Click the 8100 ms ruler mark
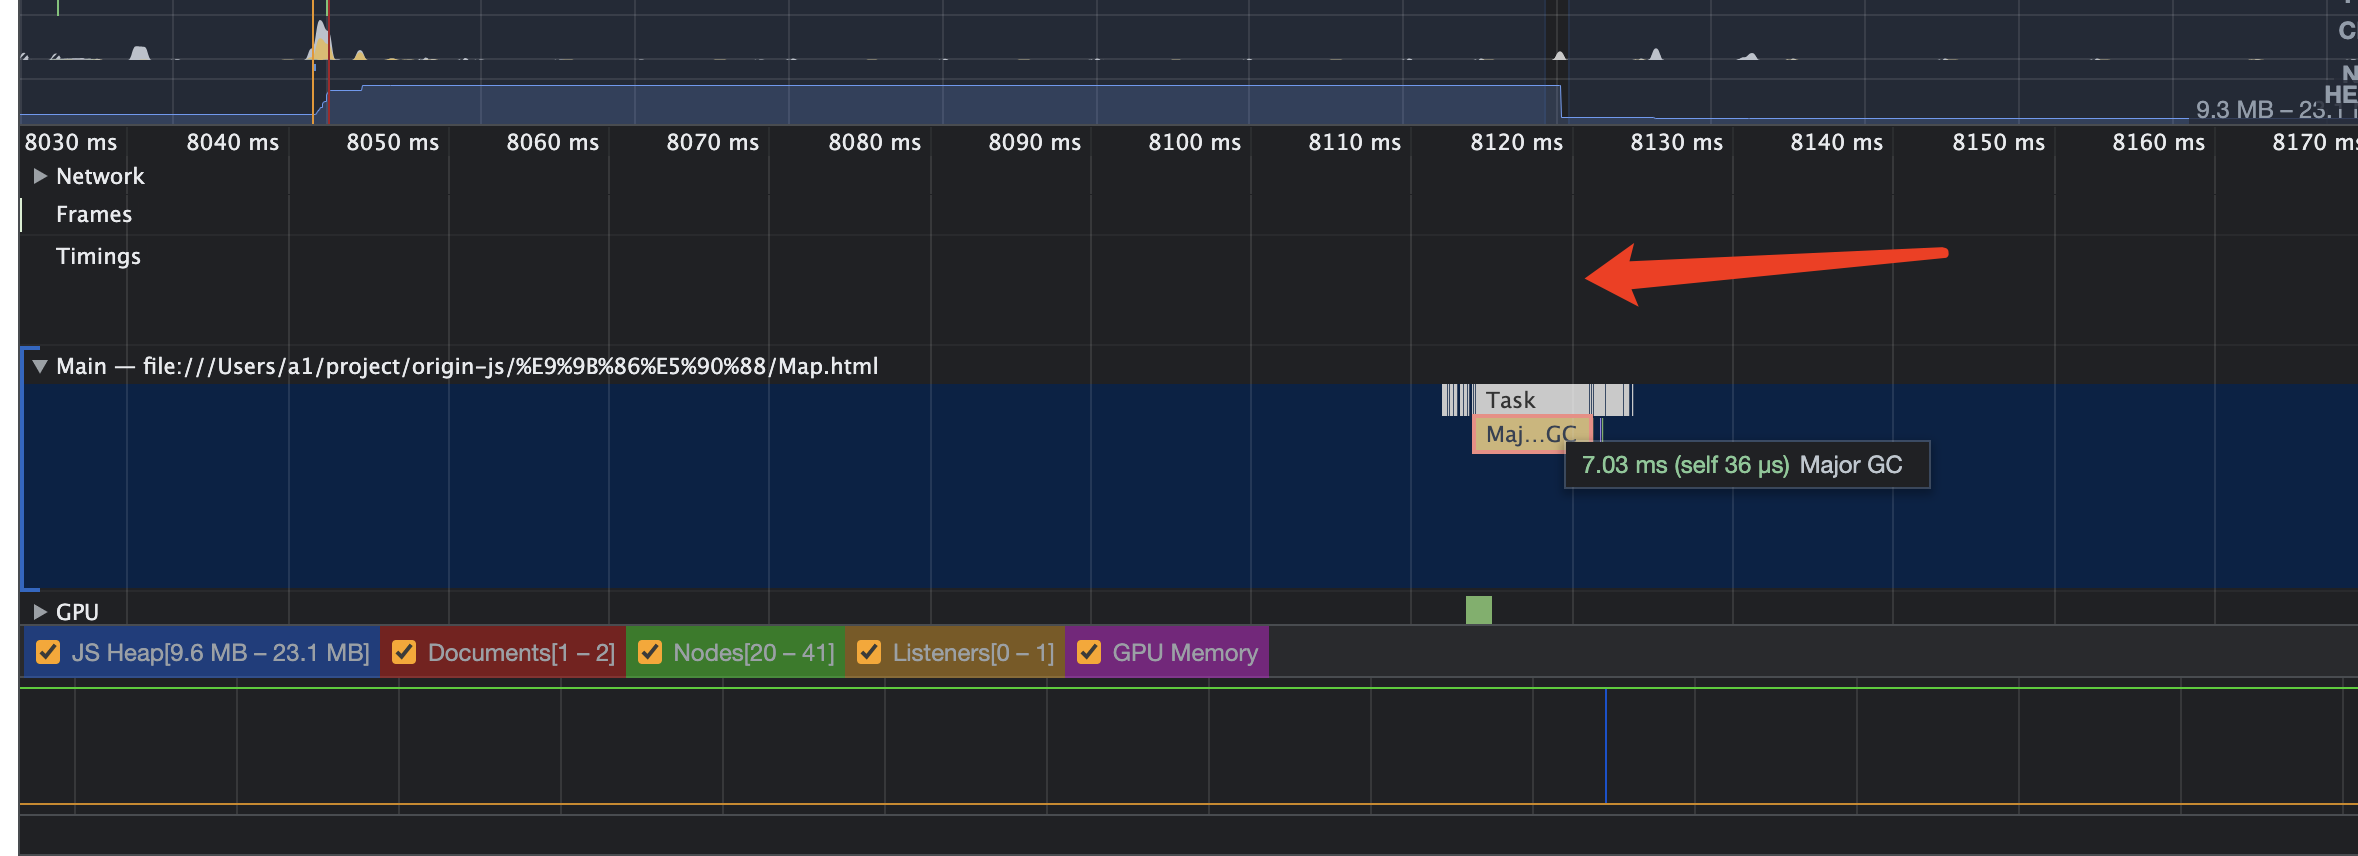 click(x=1195, y=142)
